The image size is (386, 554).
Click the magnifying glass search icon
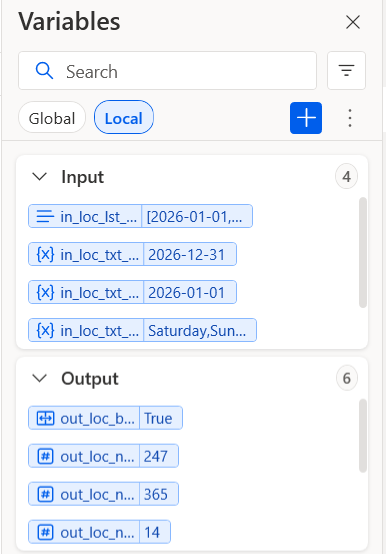pos(44,71)
